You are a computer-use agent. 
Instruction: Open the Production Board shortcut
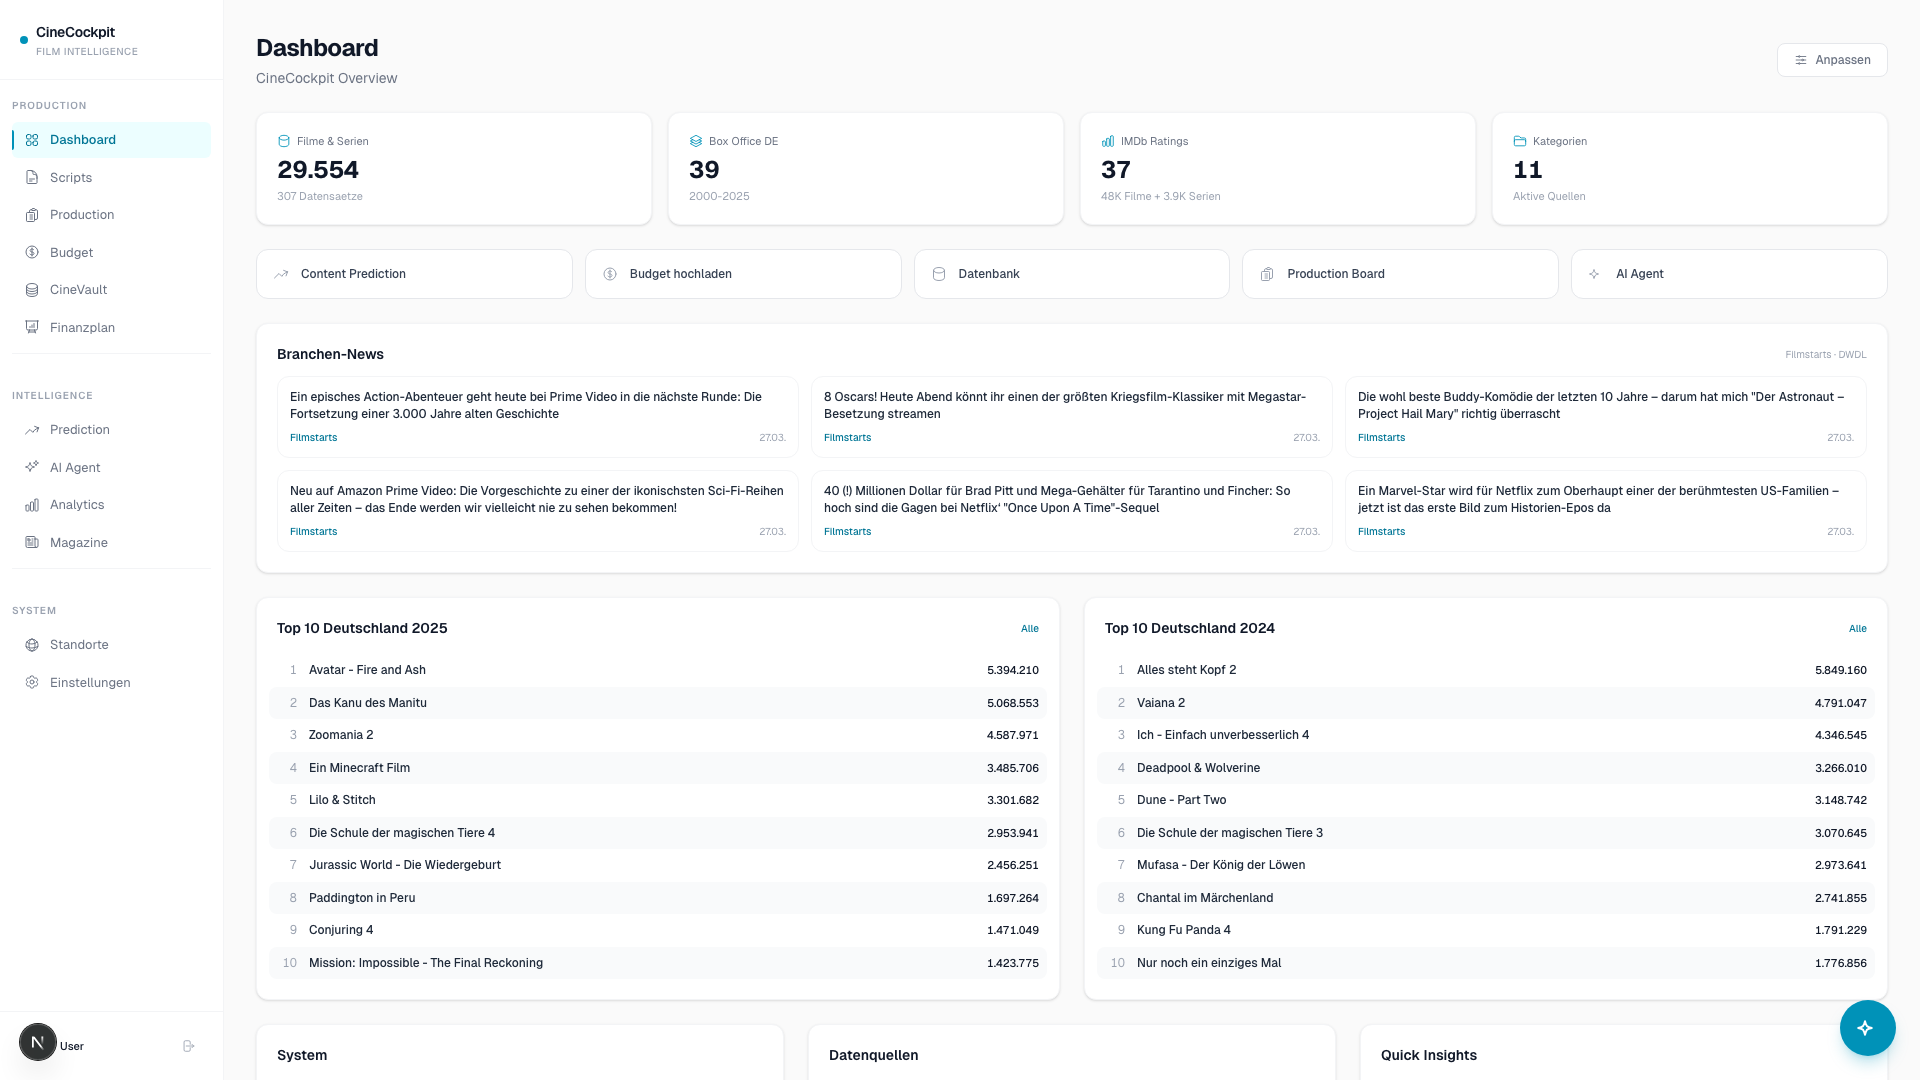coord(1399,274)
